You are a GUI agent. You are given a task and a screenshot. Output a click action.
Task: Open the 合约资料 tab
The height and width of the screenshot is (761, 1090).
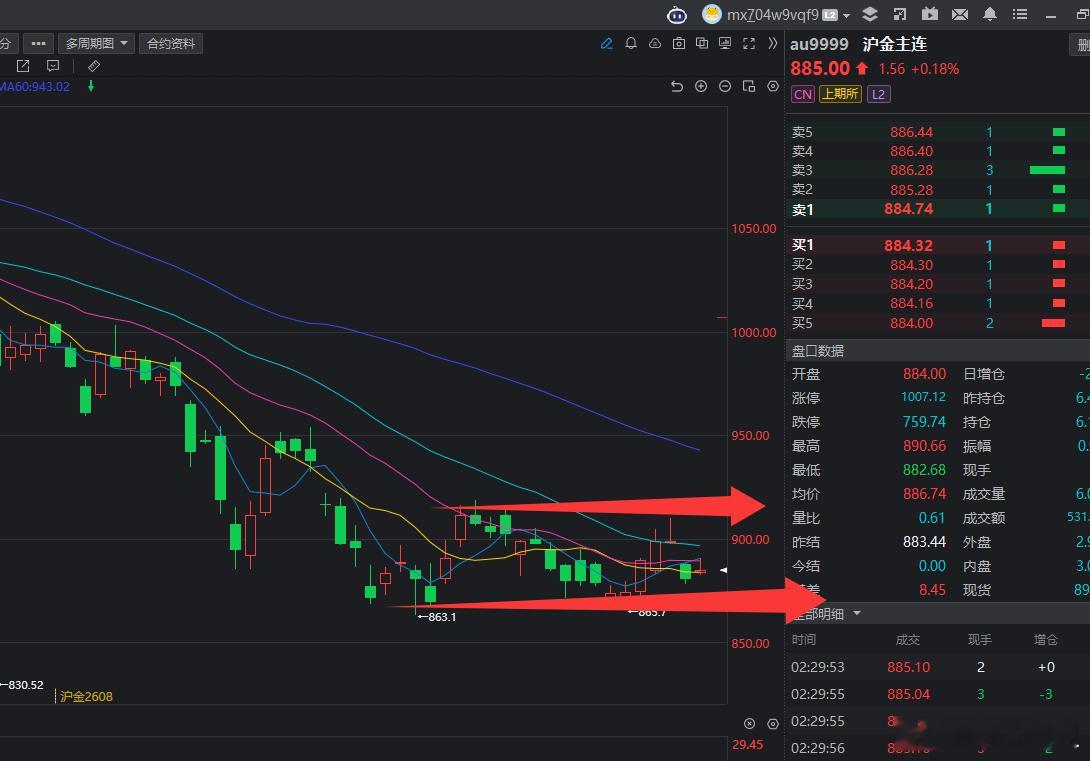pyautogui.click(x=171, y=44)
